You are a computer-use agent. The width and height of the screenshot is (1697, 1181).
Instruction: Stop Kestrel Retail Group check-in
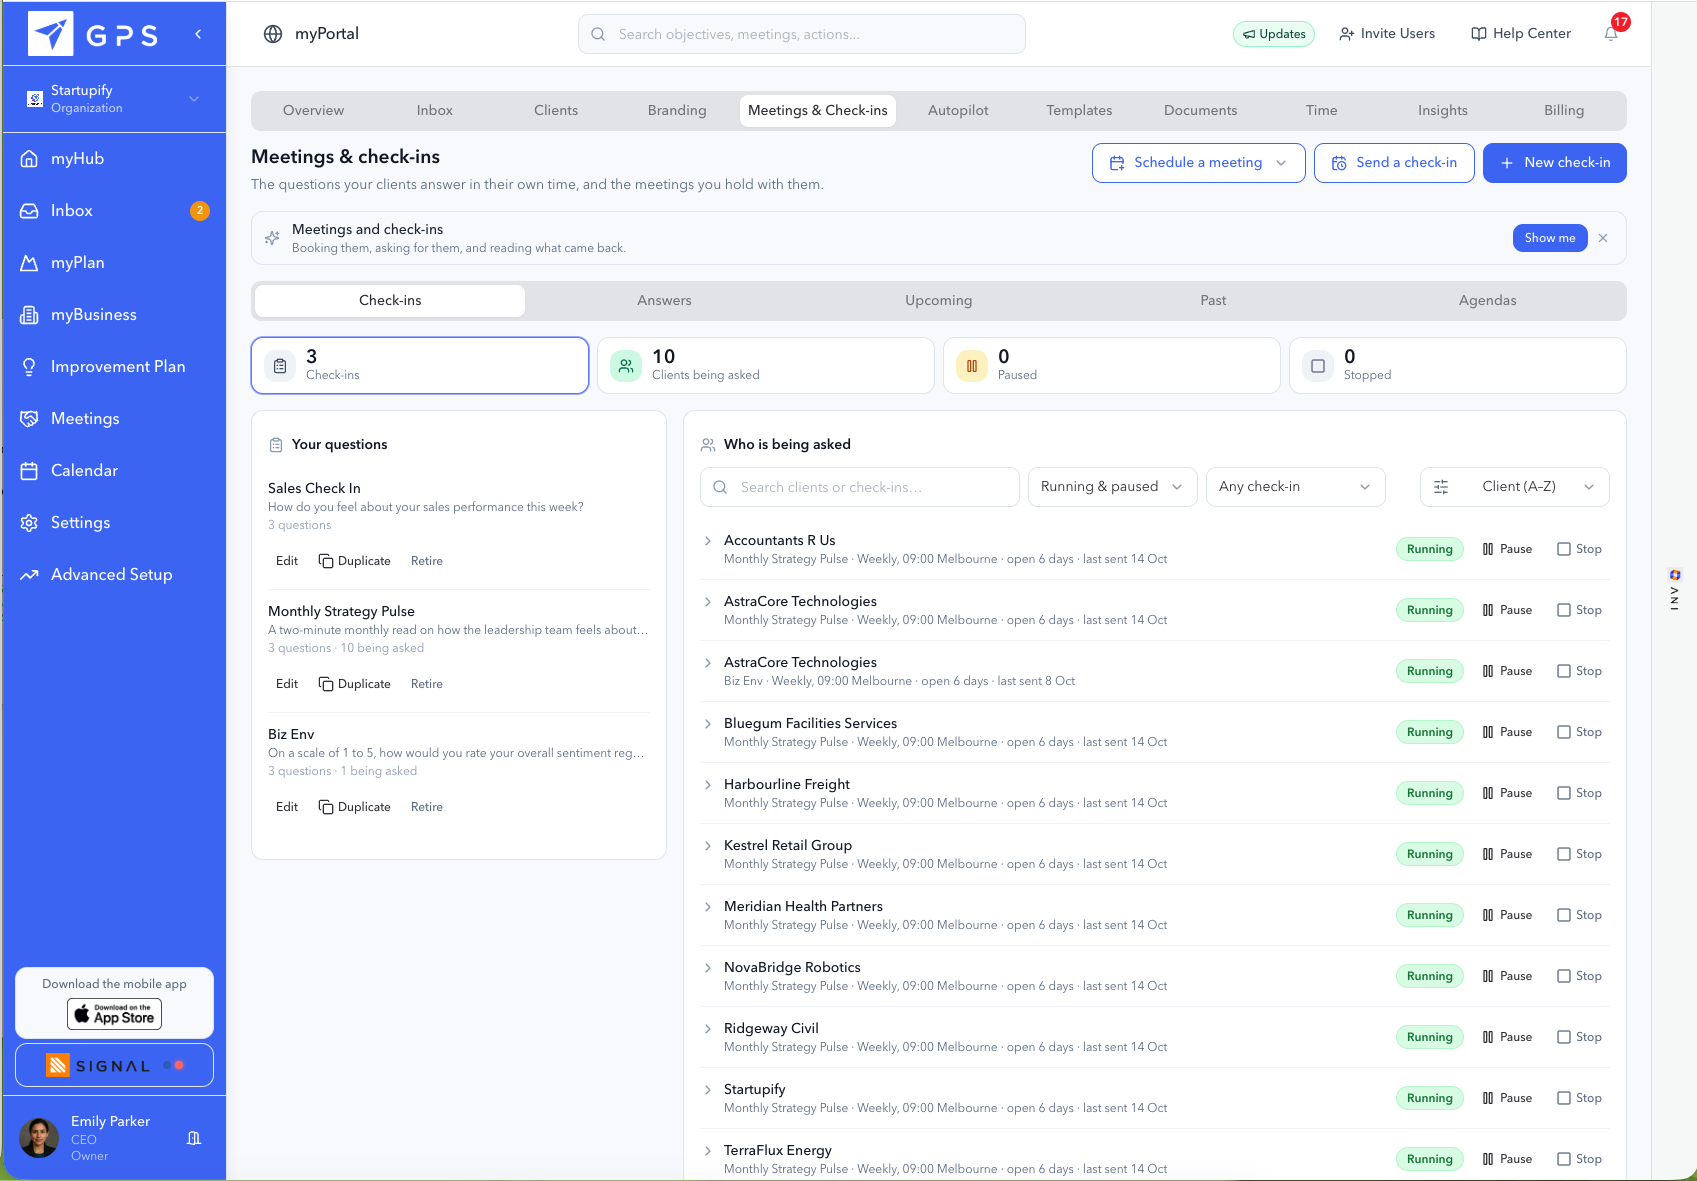pos(1579,854)
